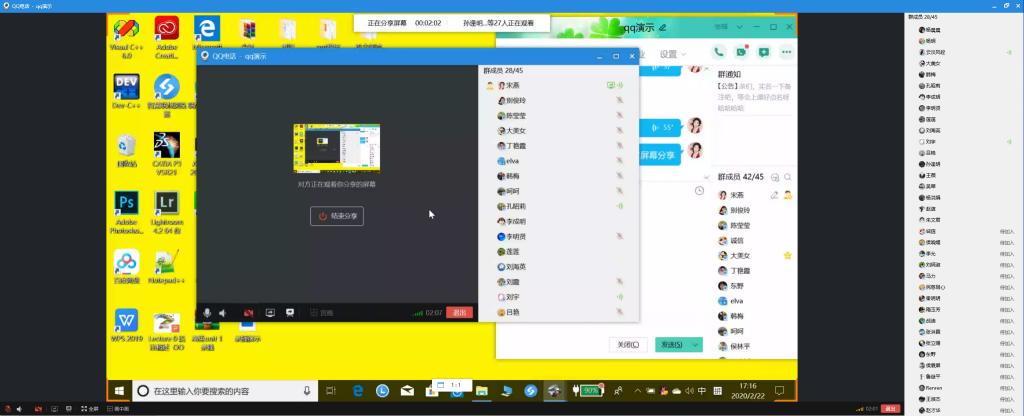Edit the group name with the pencil icon

pyautogui.click(x=662, y=27)
